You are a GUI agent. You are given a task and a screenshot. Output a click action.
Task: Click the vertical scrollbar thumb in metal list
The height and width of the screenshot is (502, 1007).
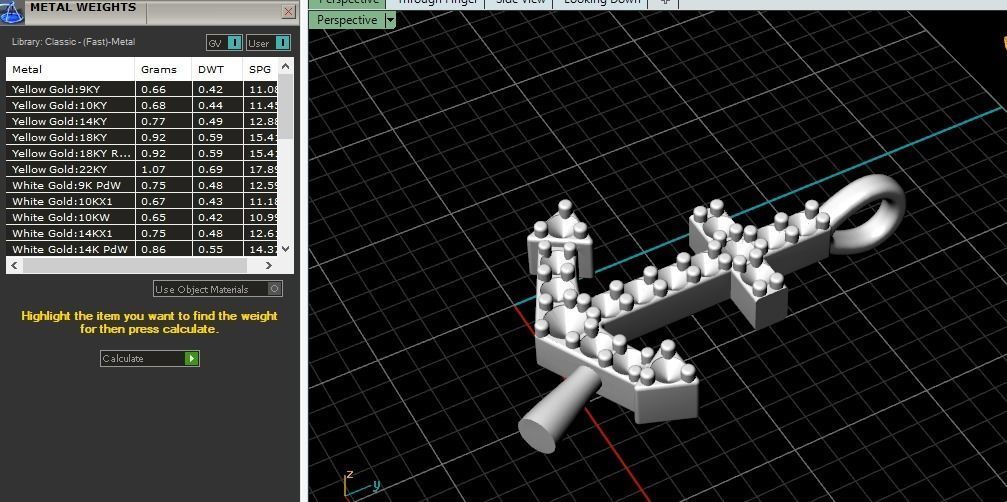tap(286, 105)
